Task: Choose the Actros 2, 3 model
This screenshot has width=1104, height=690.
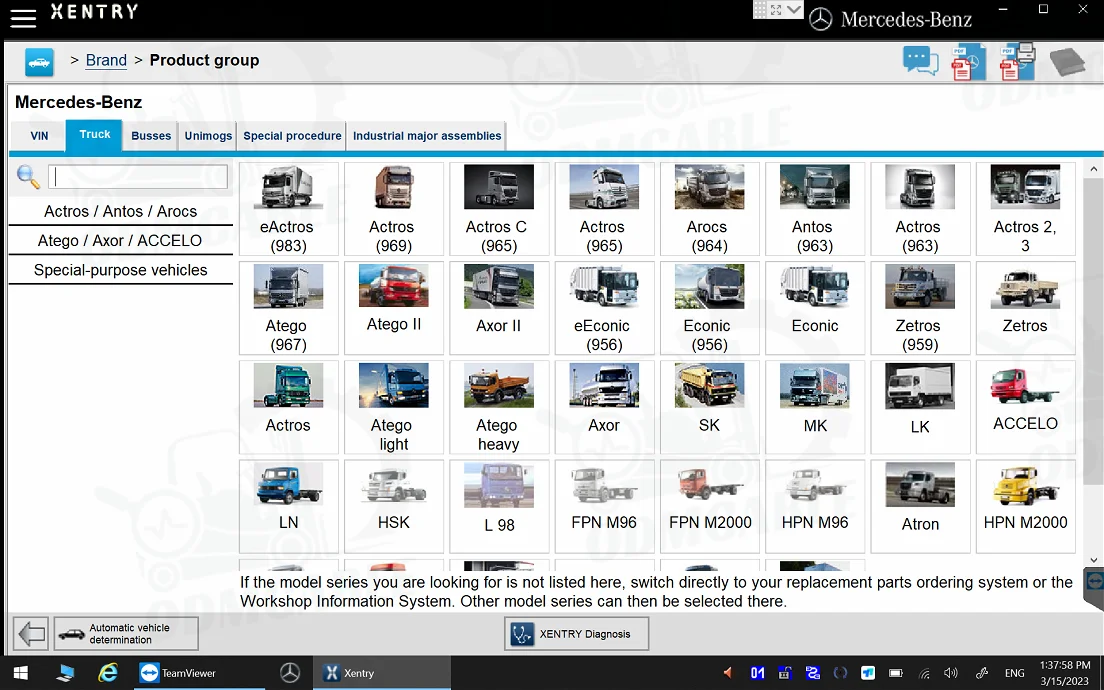Action: pos(1025,208)
